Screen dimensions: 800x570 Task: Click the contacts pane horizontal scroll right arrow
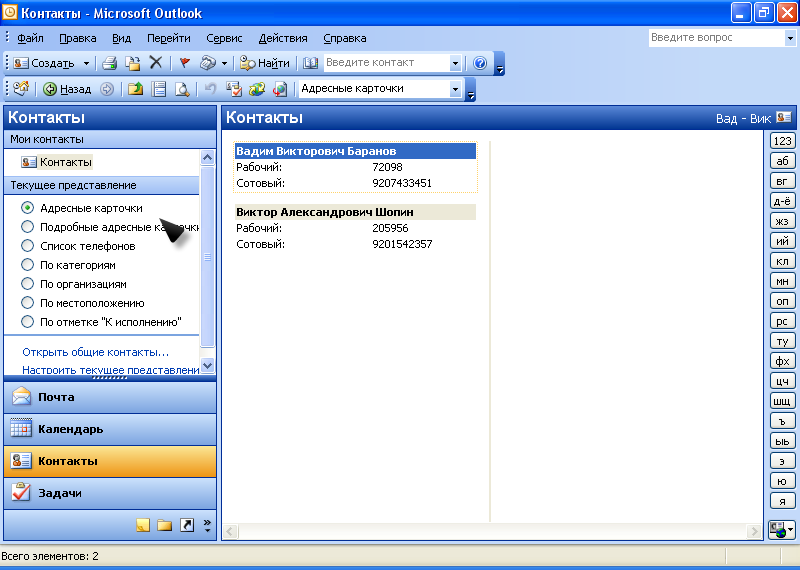point(754,531)
